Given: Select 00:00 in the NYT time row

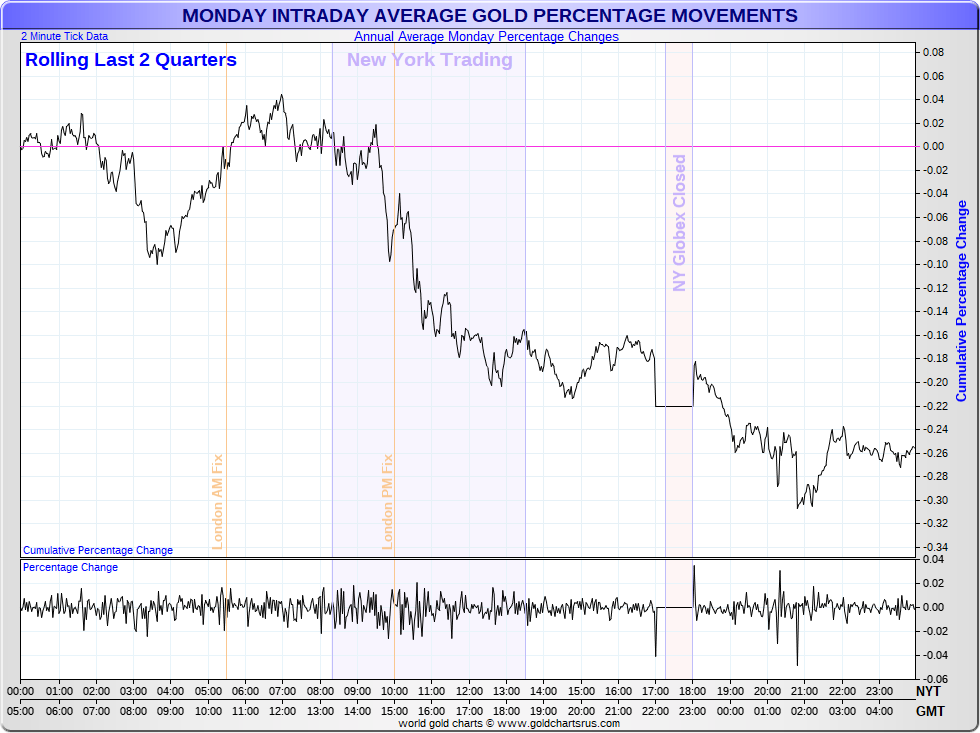Looking at the screenshot, I should pyautogui.click(x=21, y=691).
